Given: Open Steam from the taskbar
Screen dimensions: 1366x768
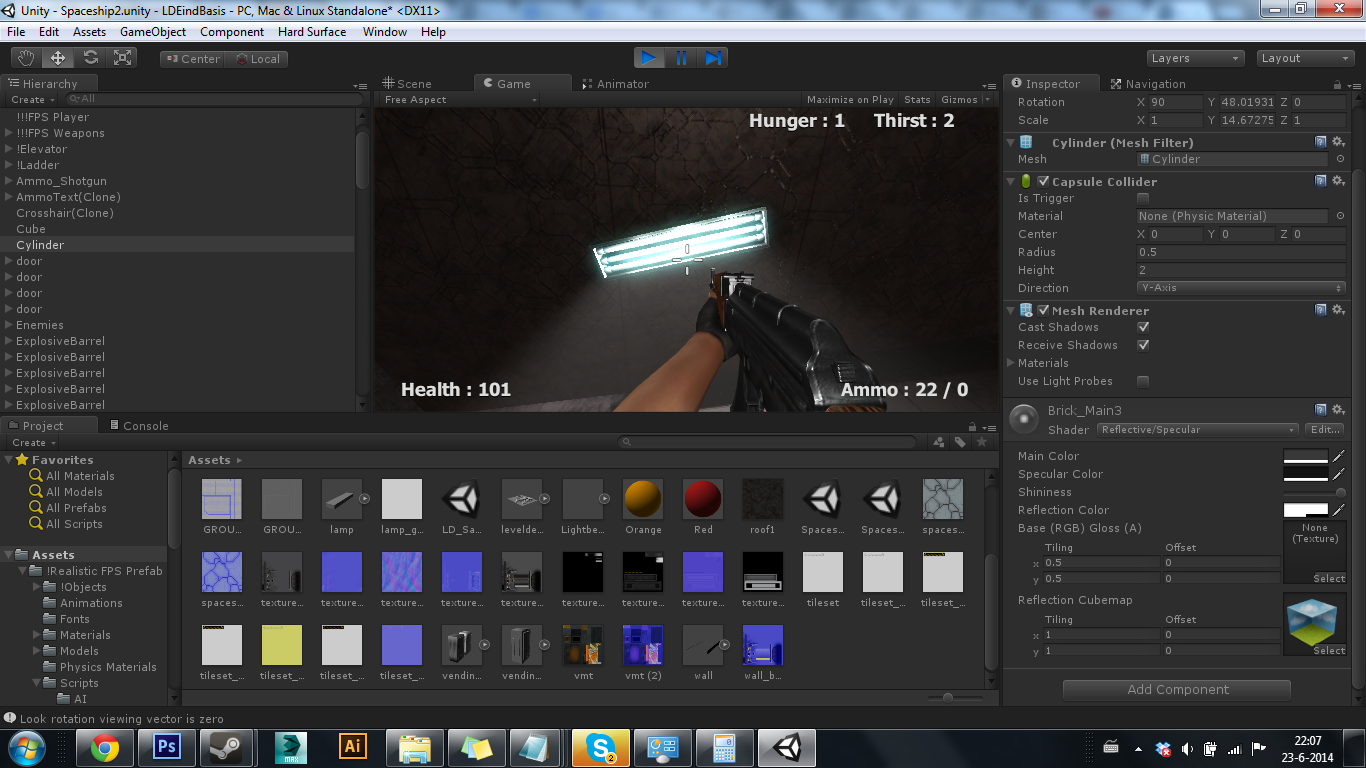Looking at the screenshot, I should [227, 747].
